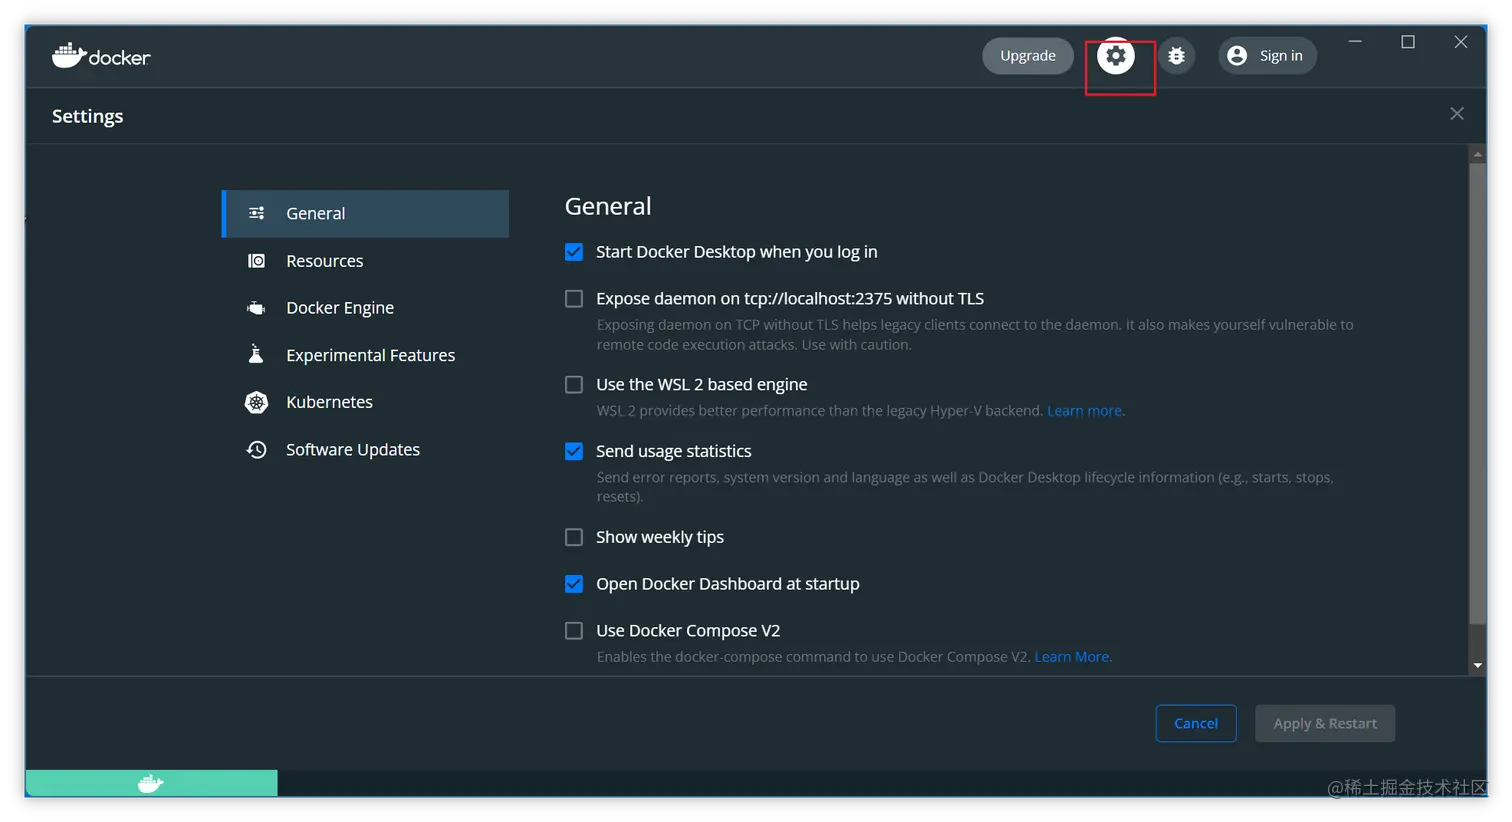Open the Resources settings section
Screen dimensions: 1512x822
365,261
